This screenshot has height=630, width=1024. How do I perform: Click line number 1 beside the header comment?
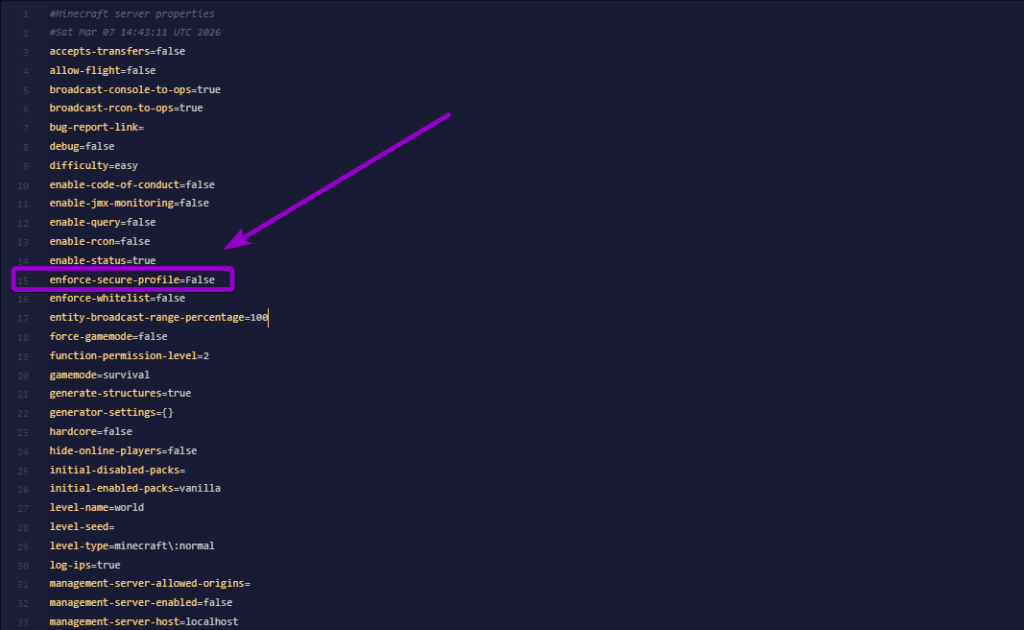pyautogui.click(x=25, y=13)
